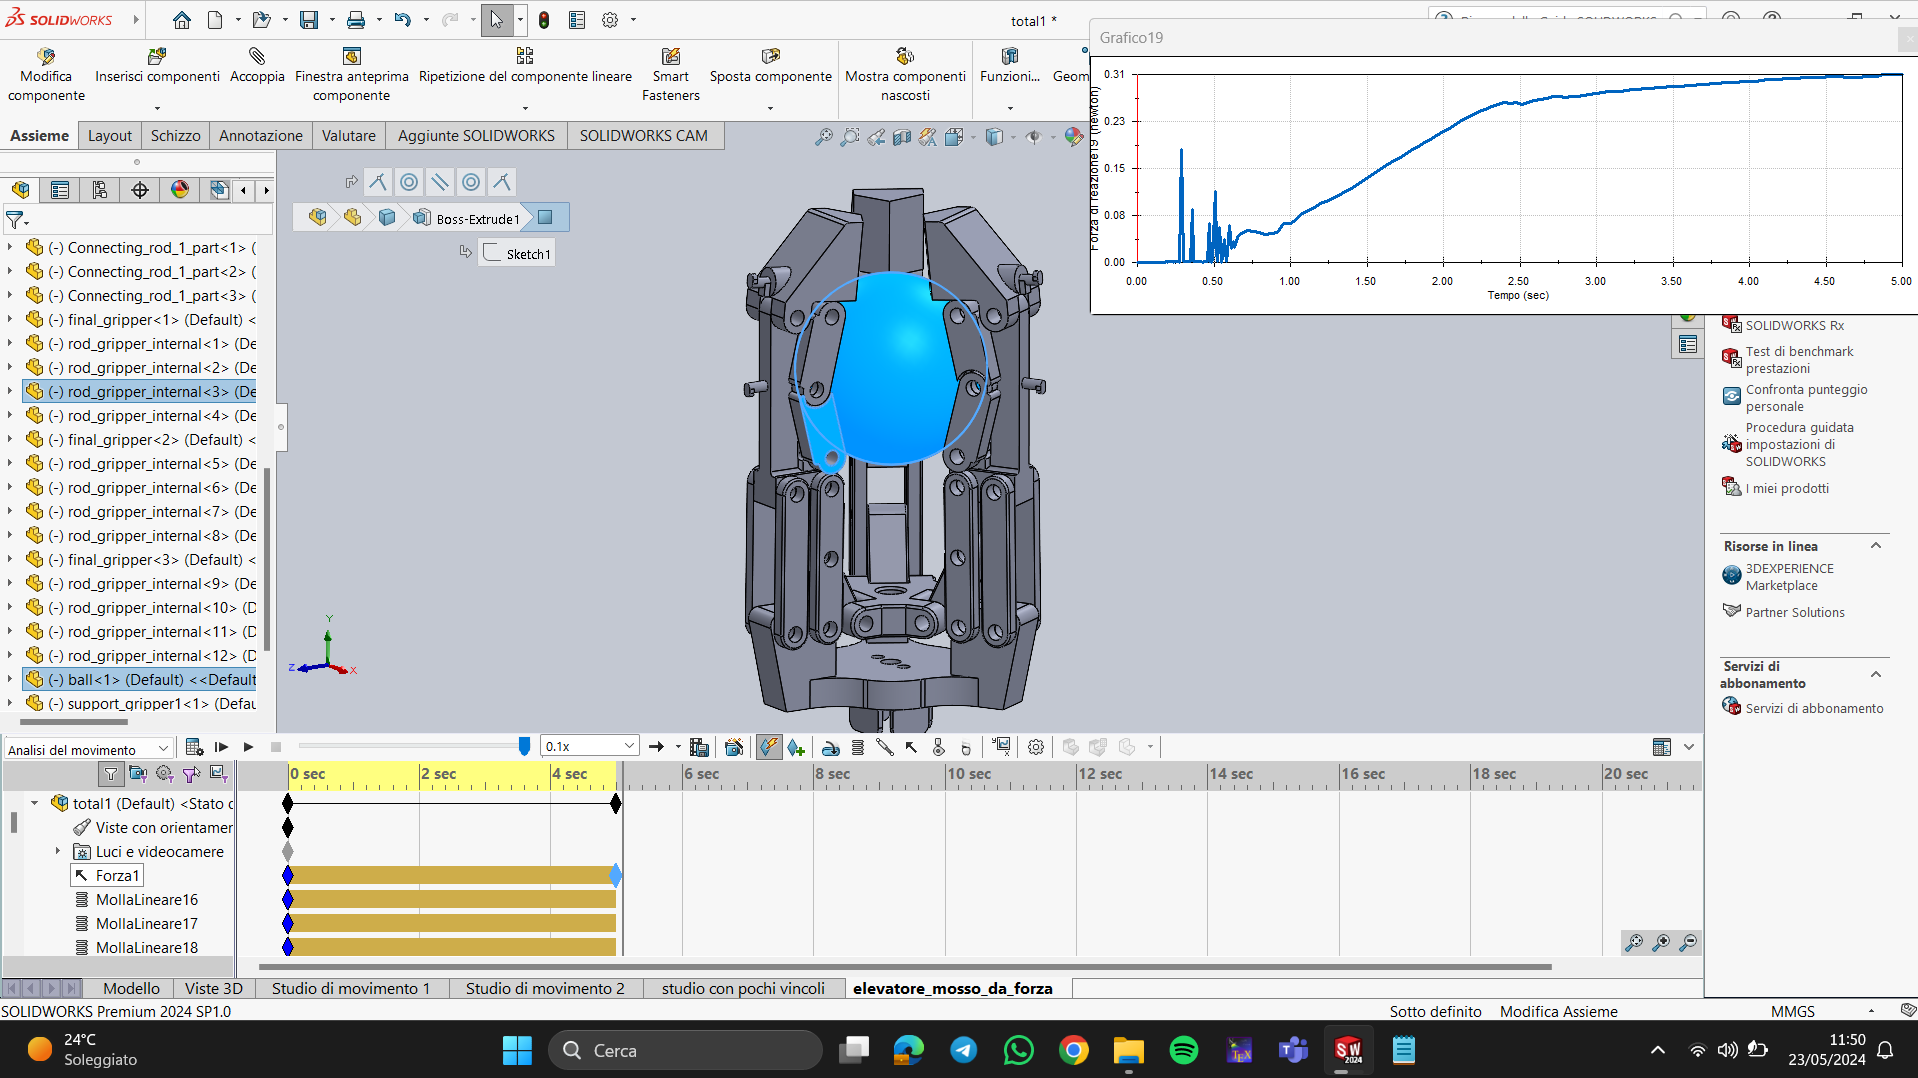Image resolution: width=1918 pixels, height=1078 pixels.
Task: Open the 3DEXPERIENCE Marketplace link
Action: click(1789, 577)
